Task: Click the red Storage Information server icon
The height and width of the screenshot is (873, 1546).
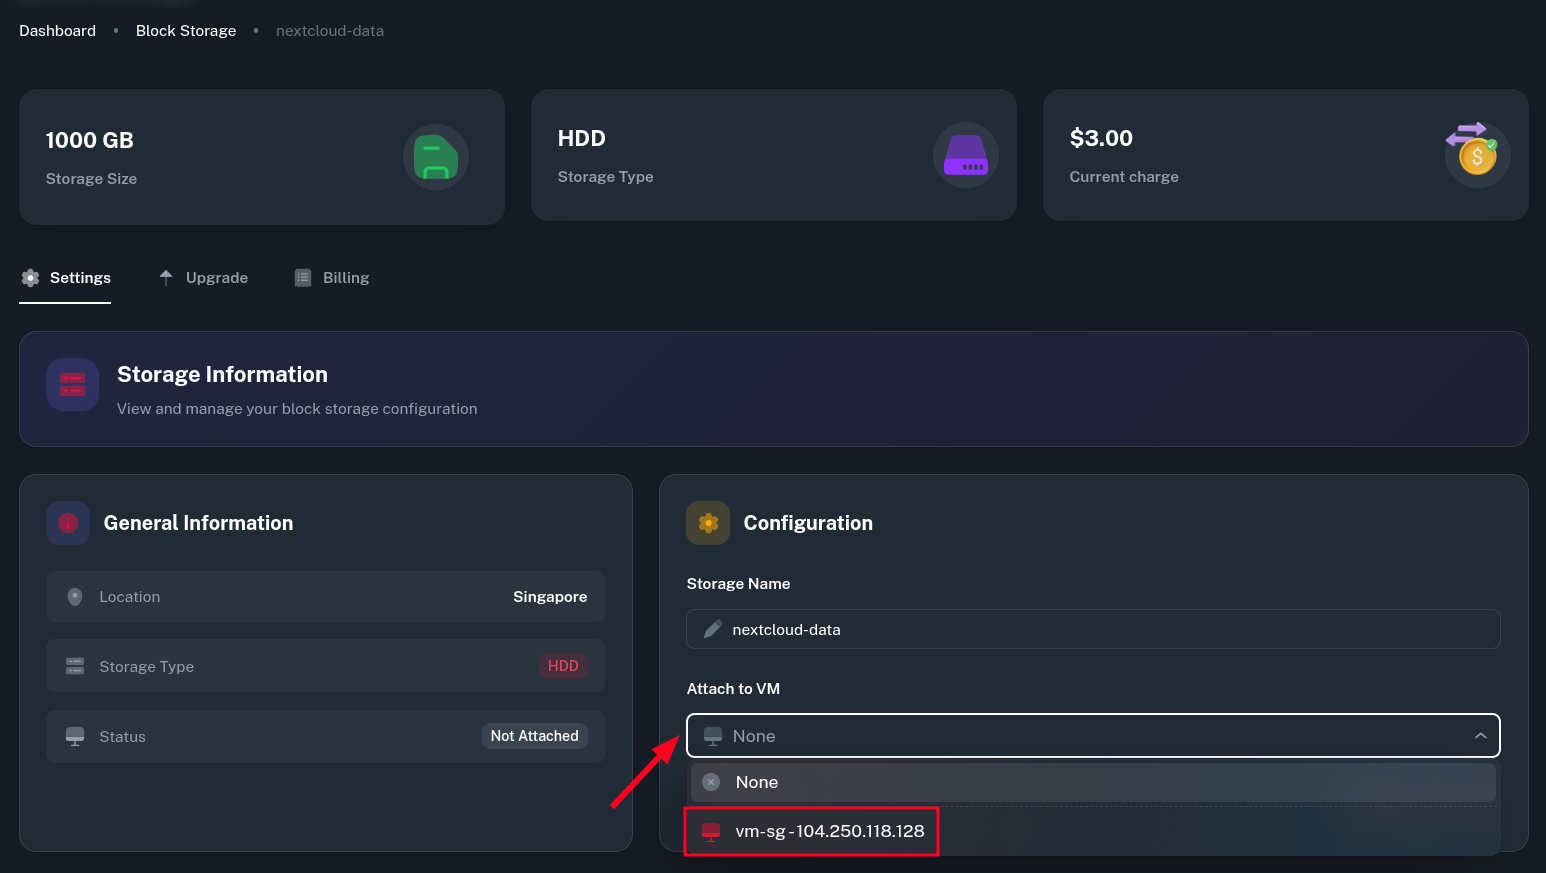Action: [x=72, y=385]
